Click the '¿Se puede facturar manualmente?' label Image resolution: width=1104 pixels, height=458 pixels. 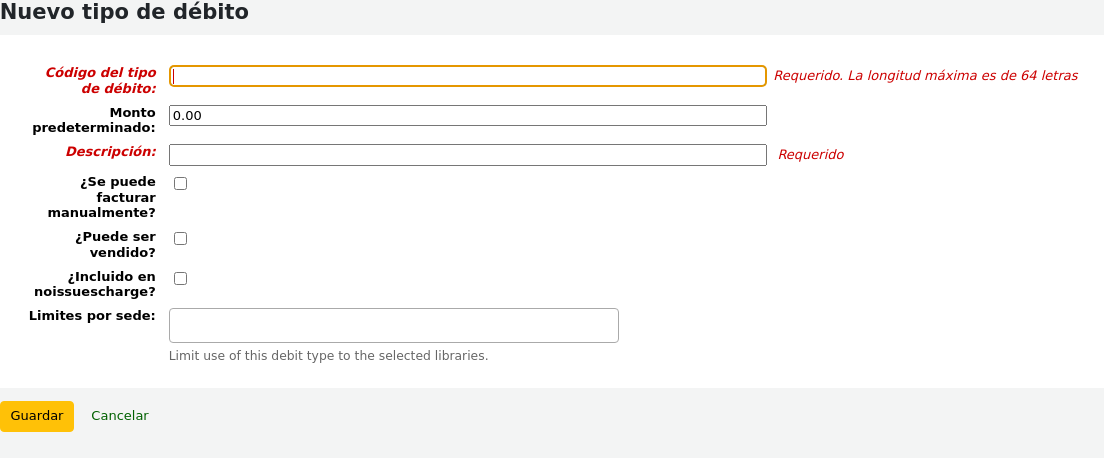coord(103,197)
